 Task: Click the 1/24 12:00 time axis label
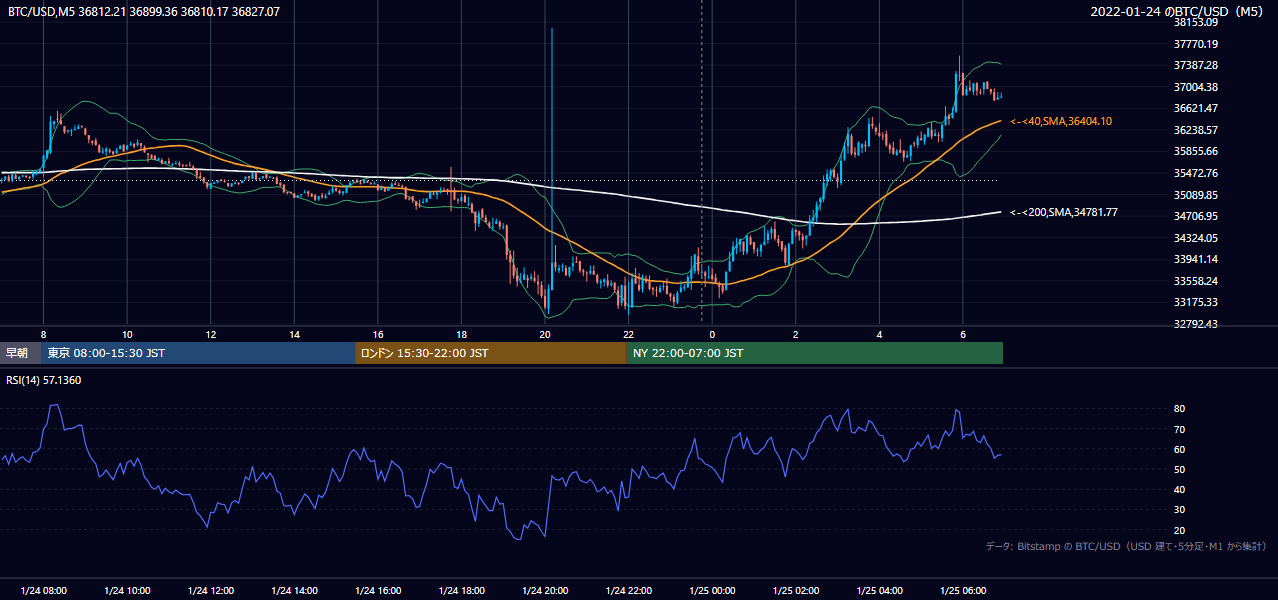tap(210, 591)
